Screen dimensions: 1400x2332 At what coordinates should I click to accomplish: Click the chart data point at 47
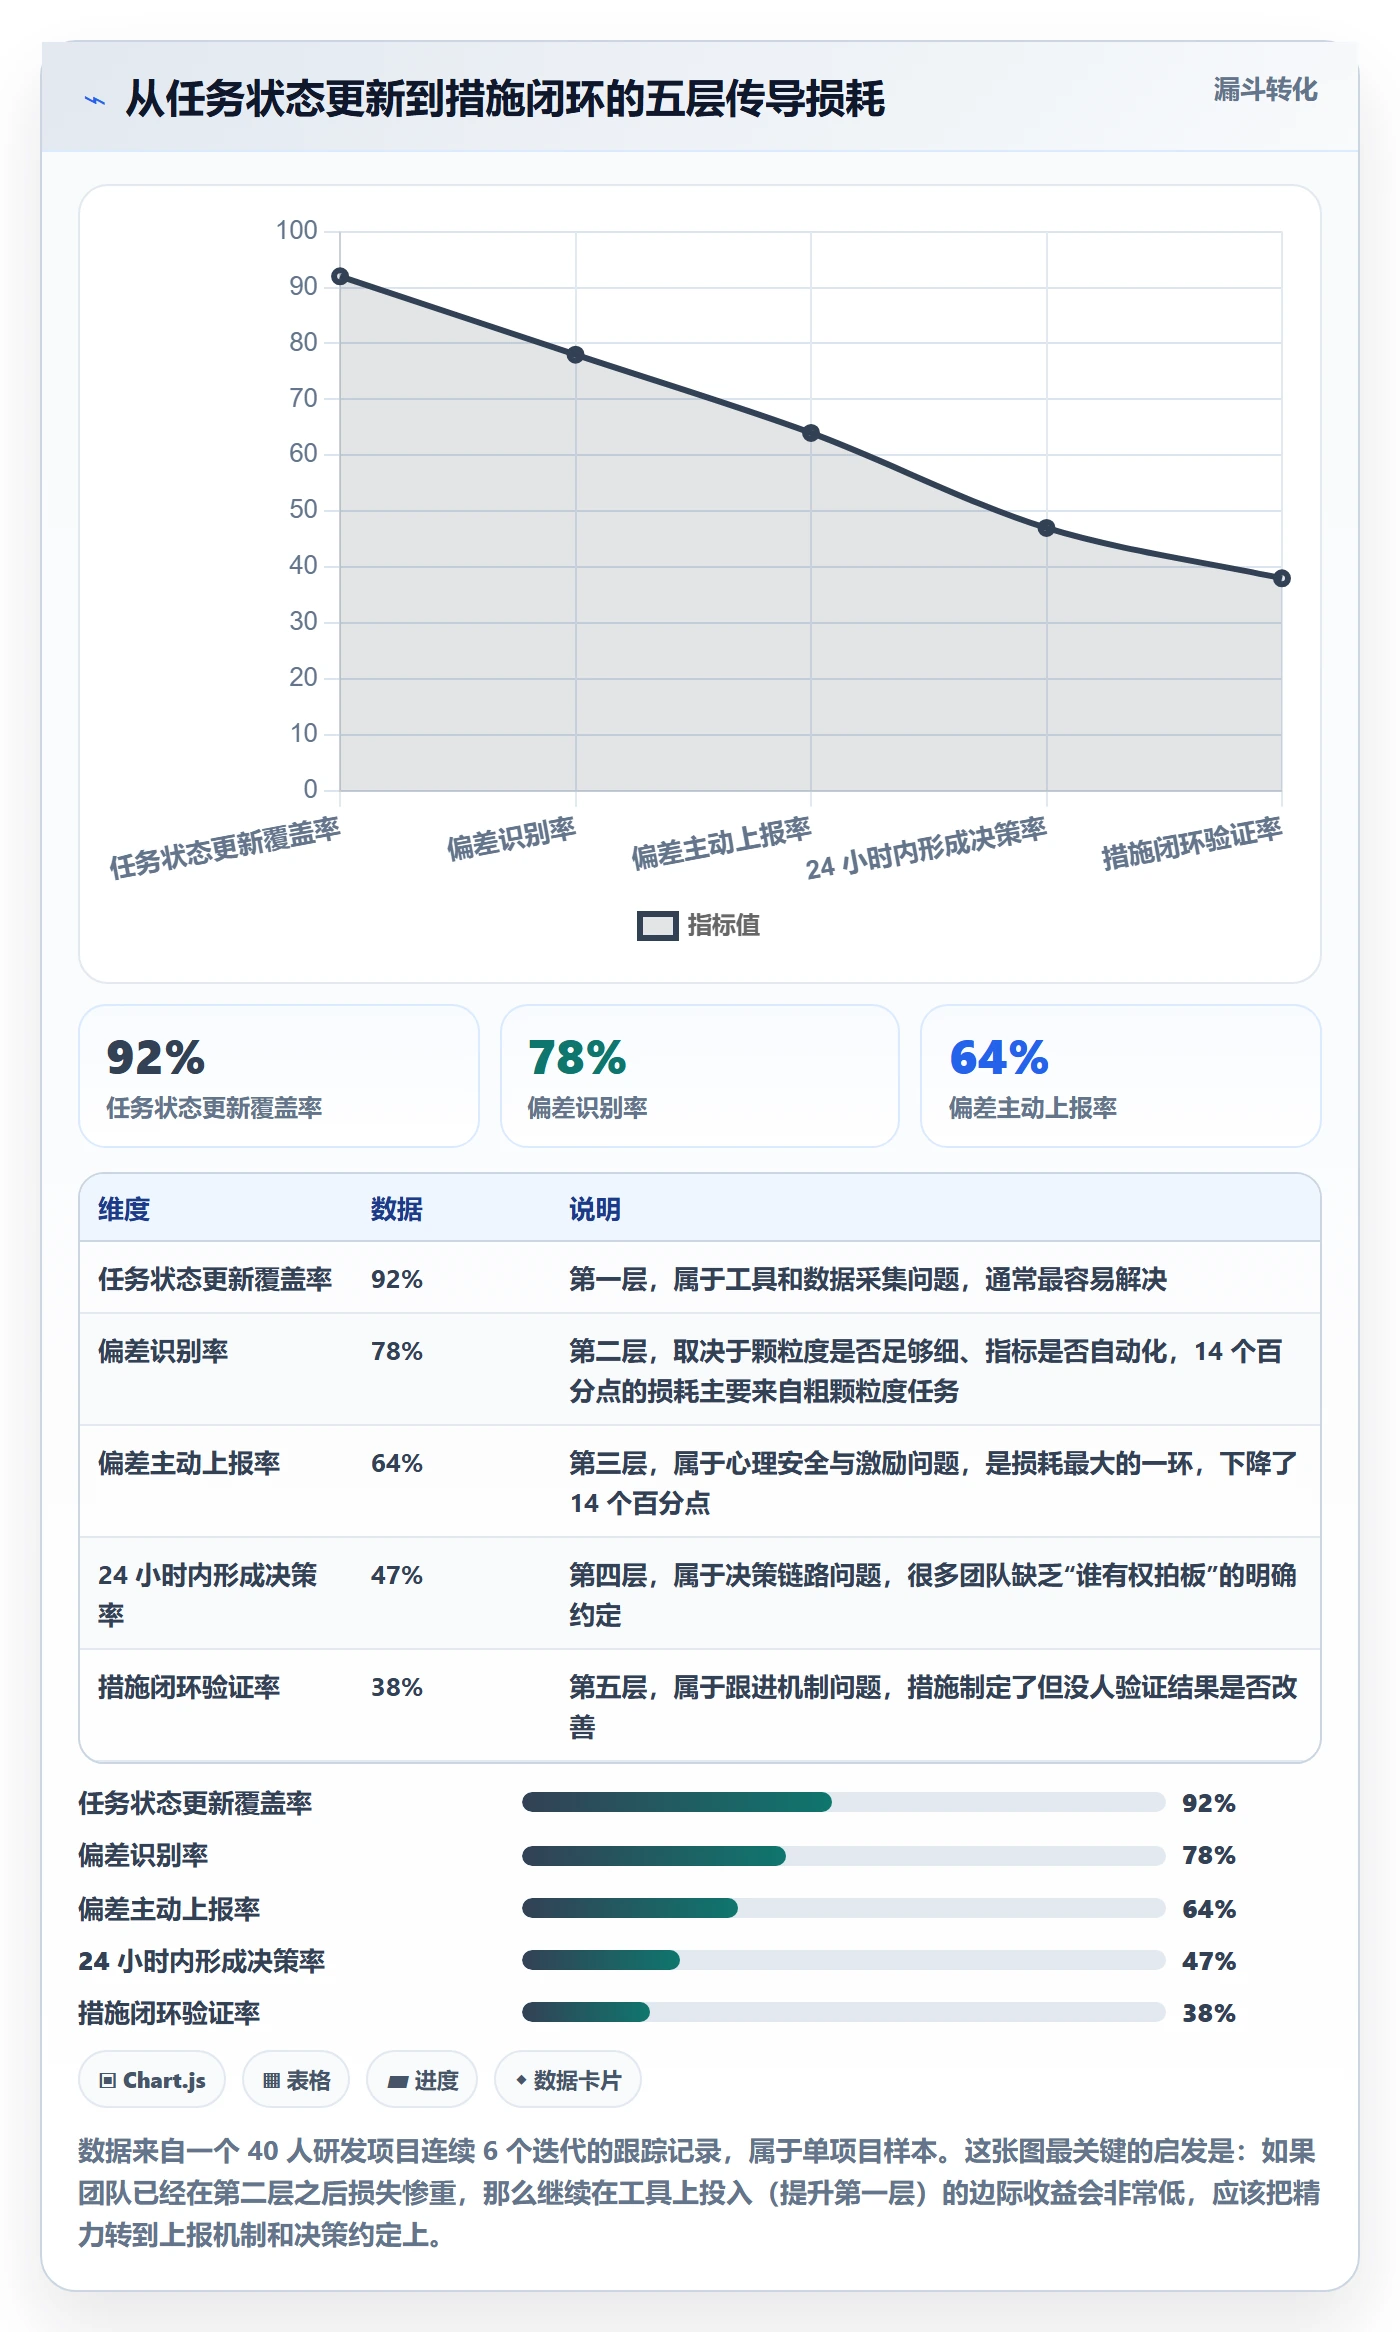point(1046,528)
